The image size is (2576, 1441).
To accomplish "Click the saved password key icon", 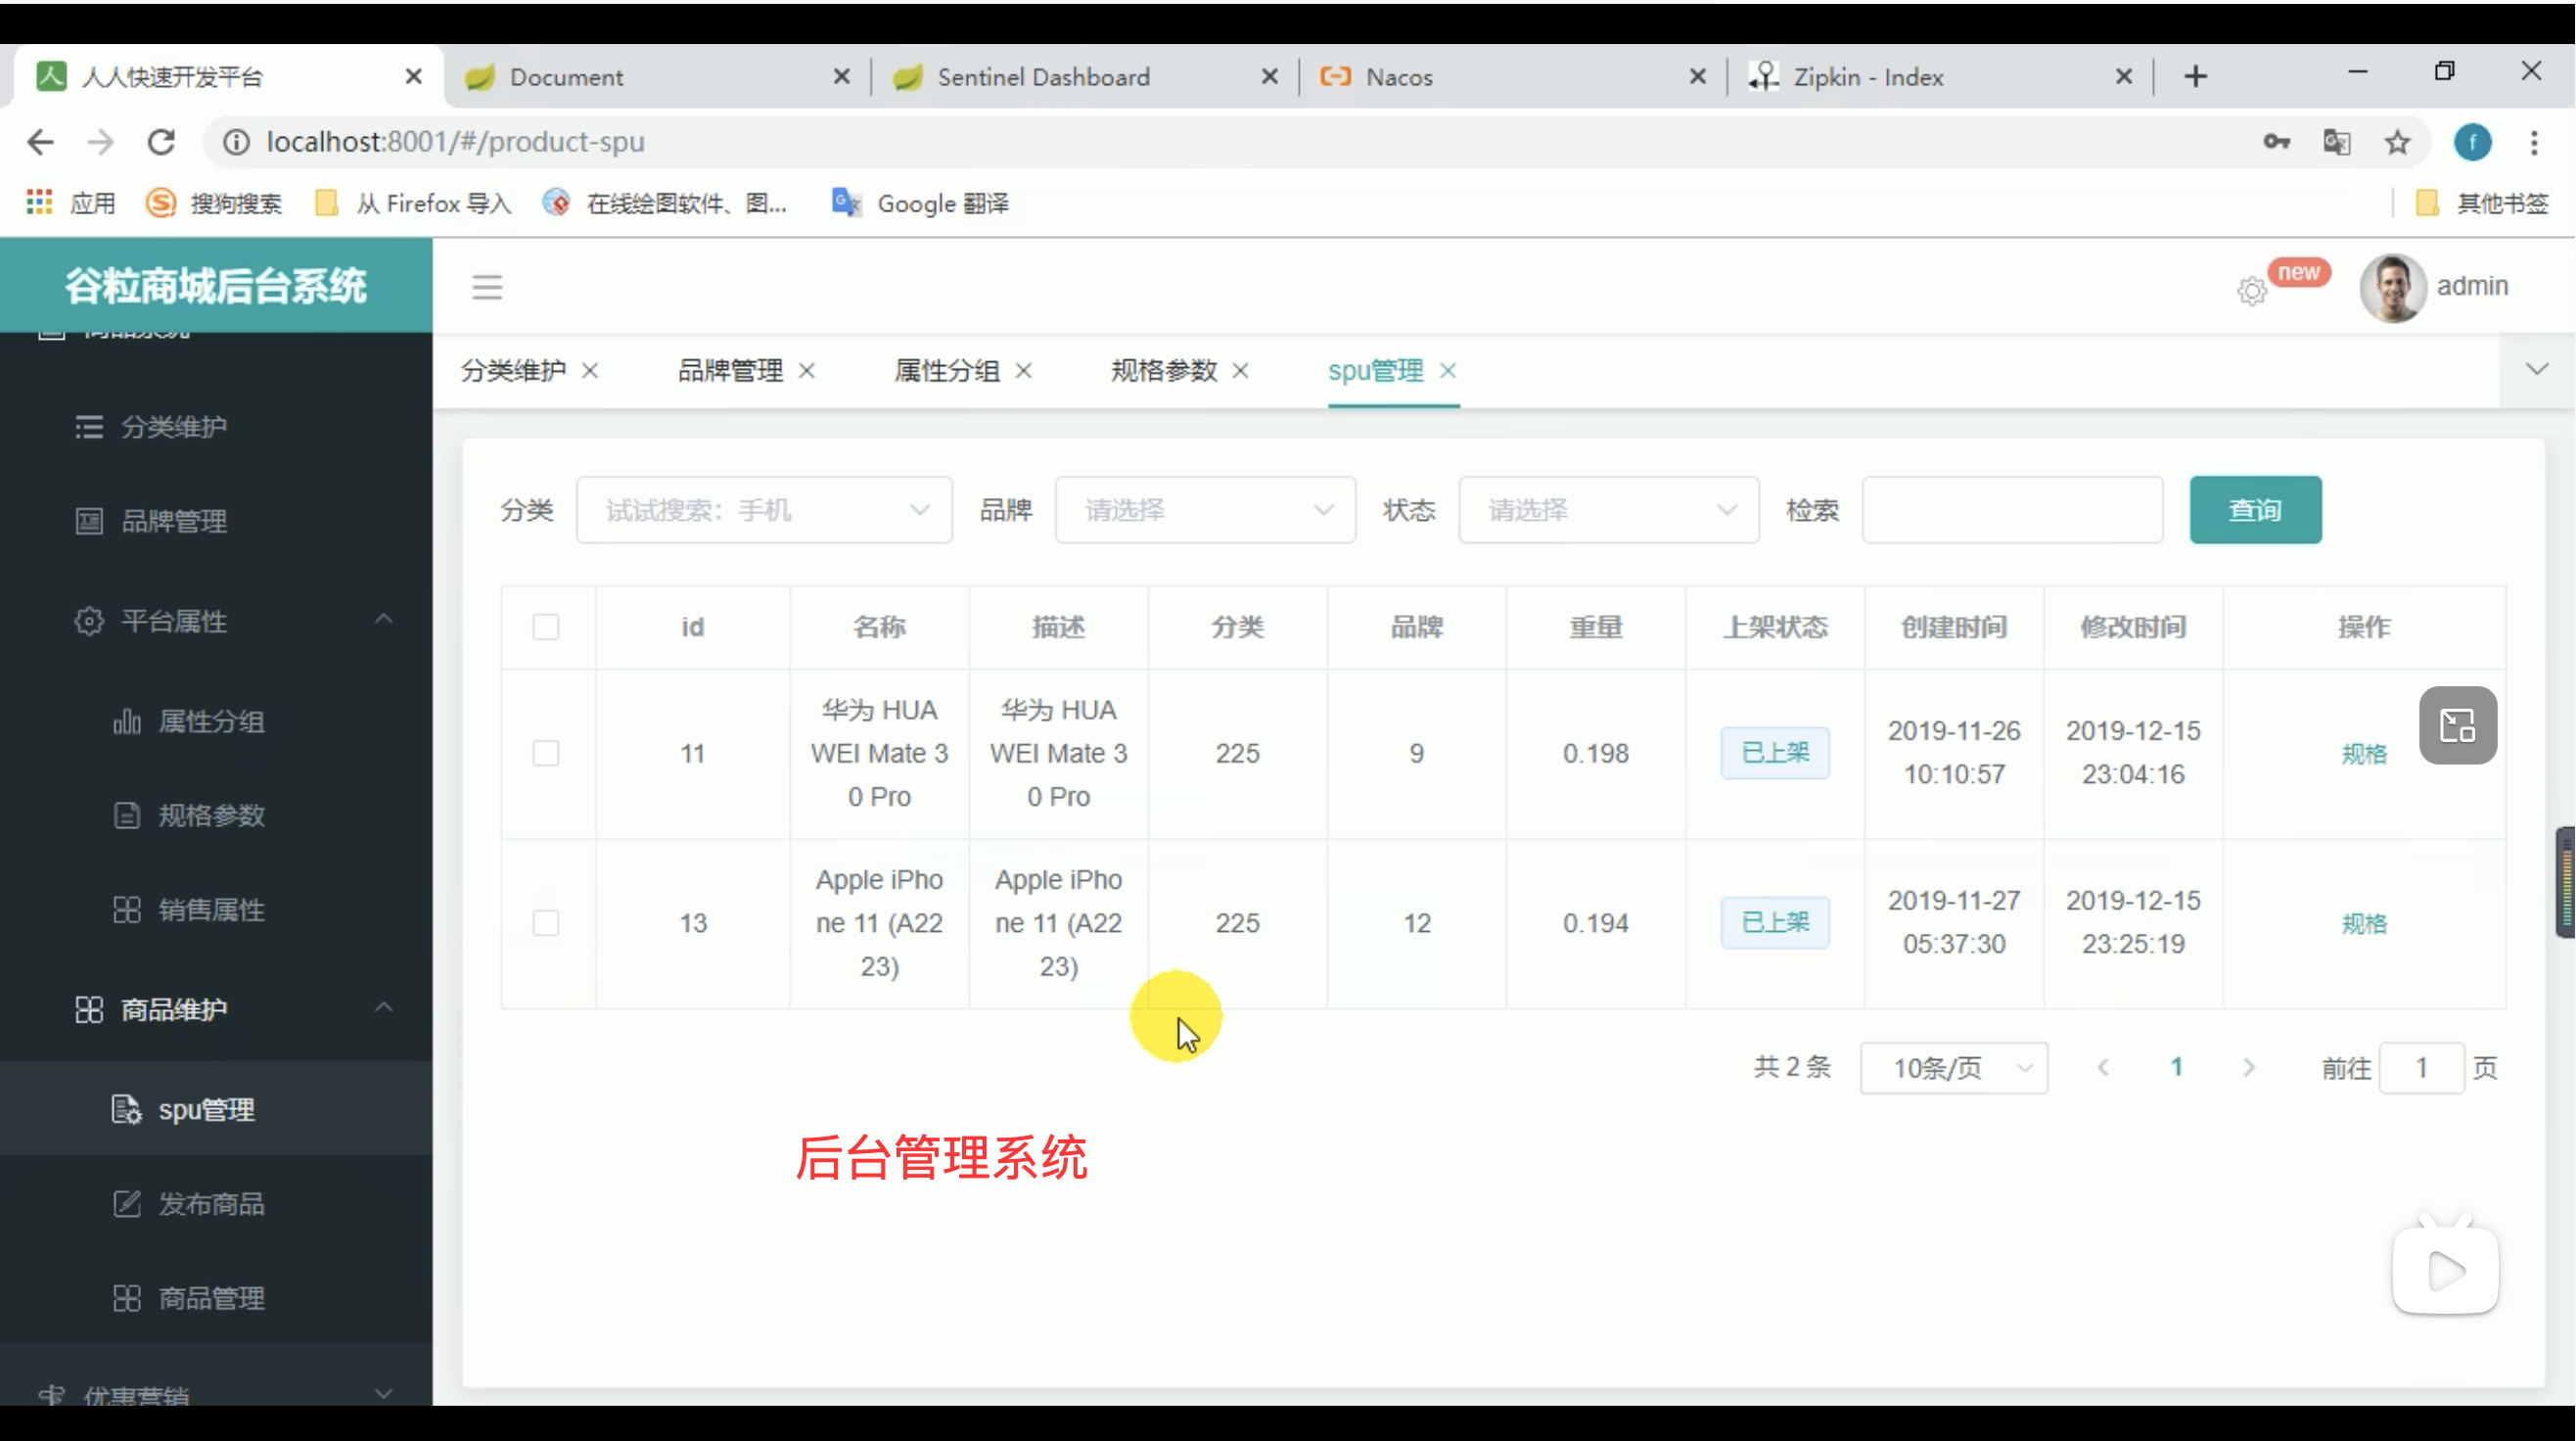I will pos(2276,142).
